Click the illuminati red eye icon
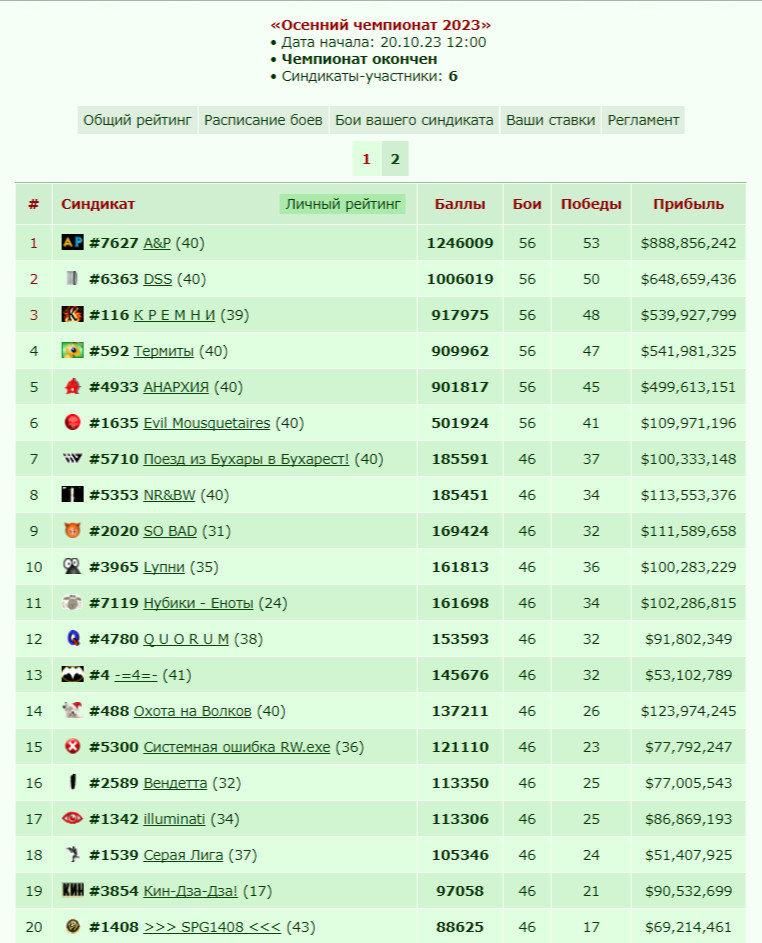This screenshot has height=943, width=762. (x=72, y=818)
